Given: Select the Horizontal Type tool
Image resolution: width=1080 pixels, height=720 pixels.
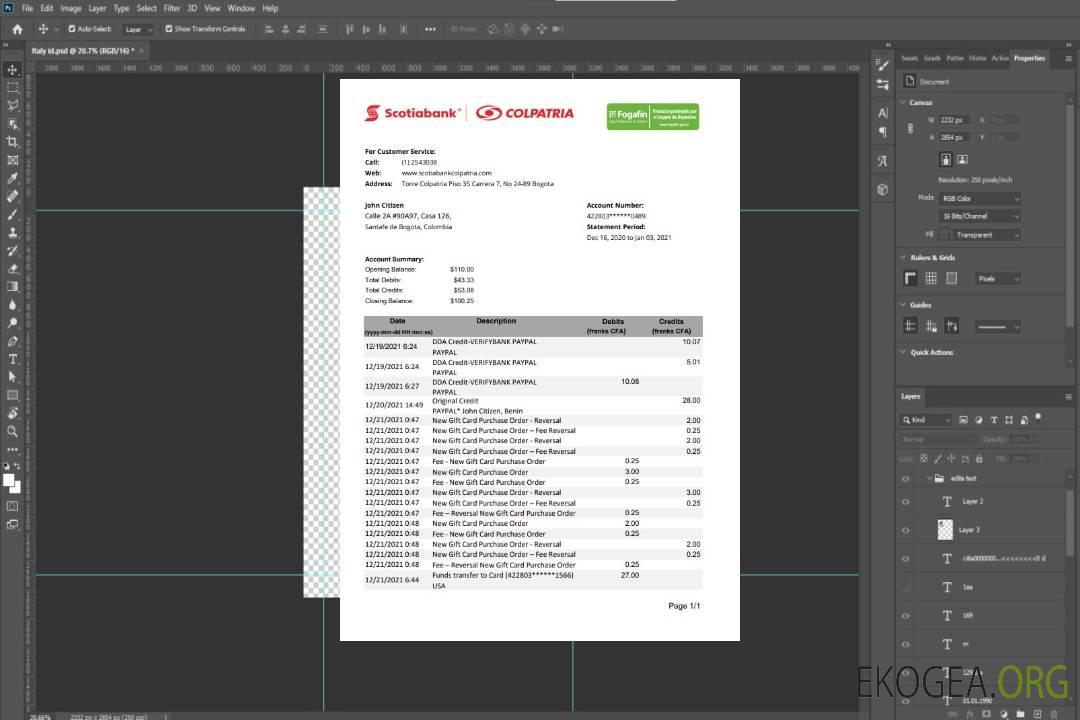Looking at the screenshot, I should (x=12, y=359).
